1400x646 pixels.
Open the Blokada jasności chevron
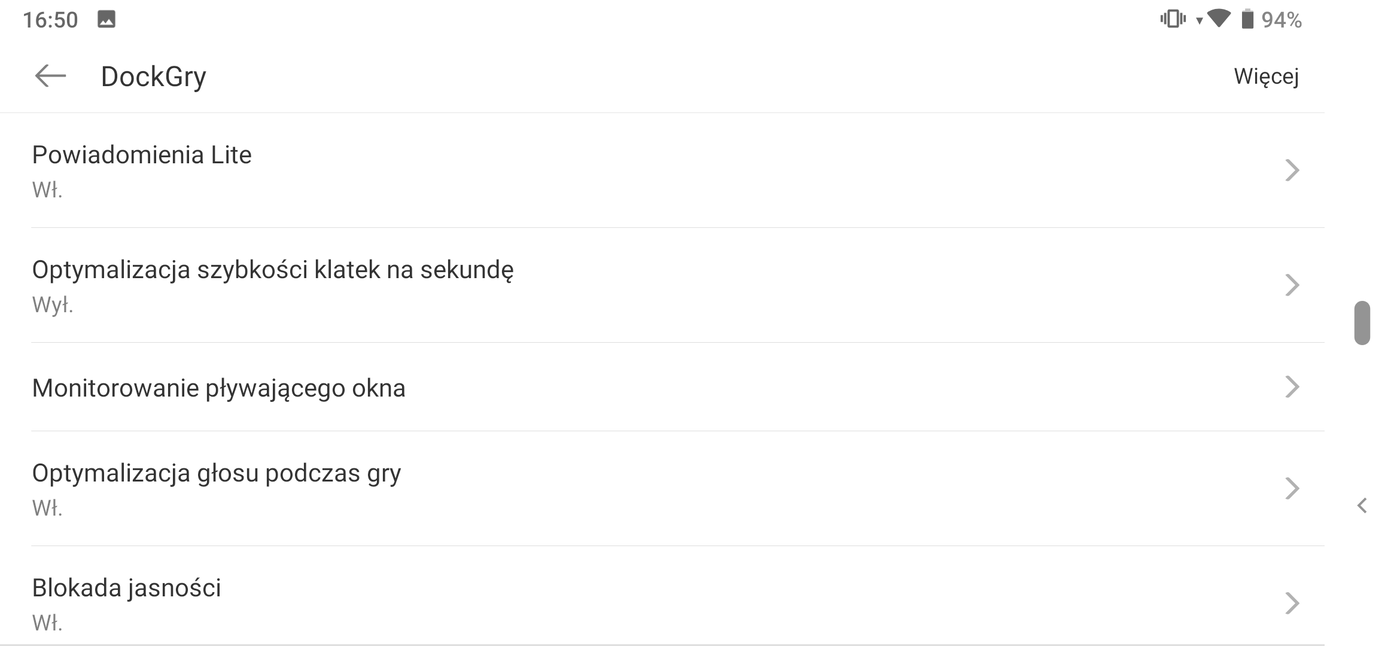[x=1292, y=603]
